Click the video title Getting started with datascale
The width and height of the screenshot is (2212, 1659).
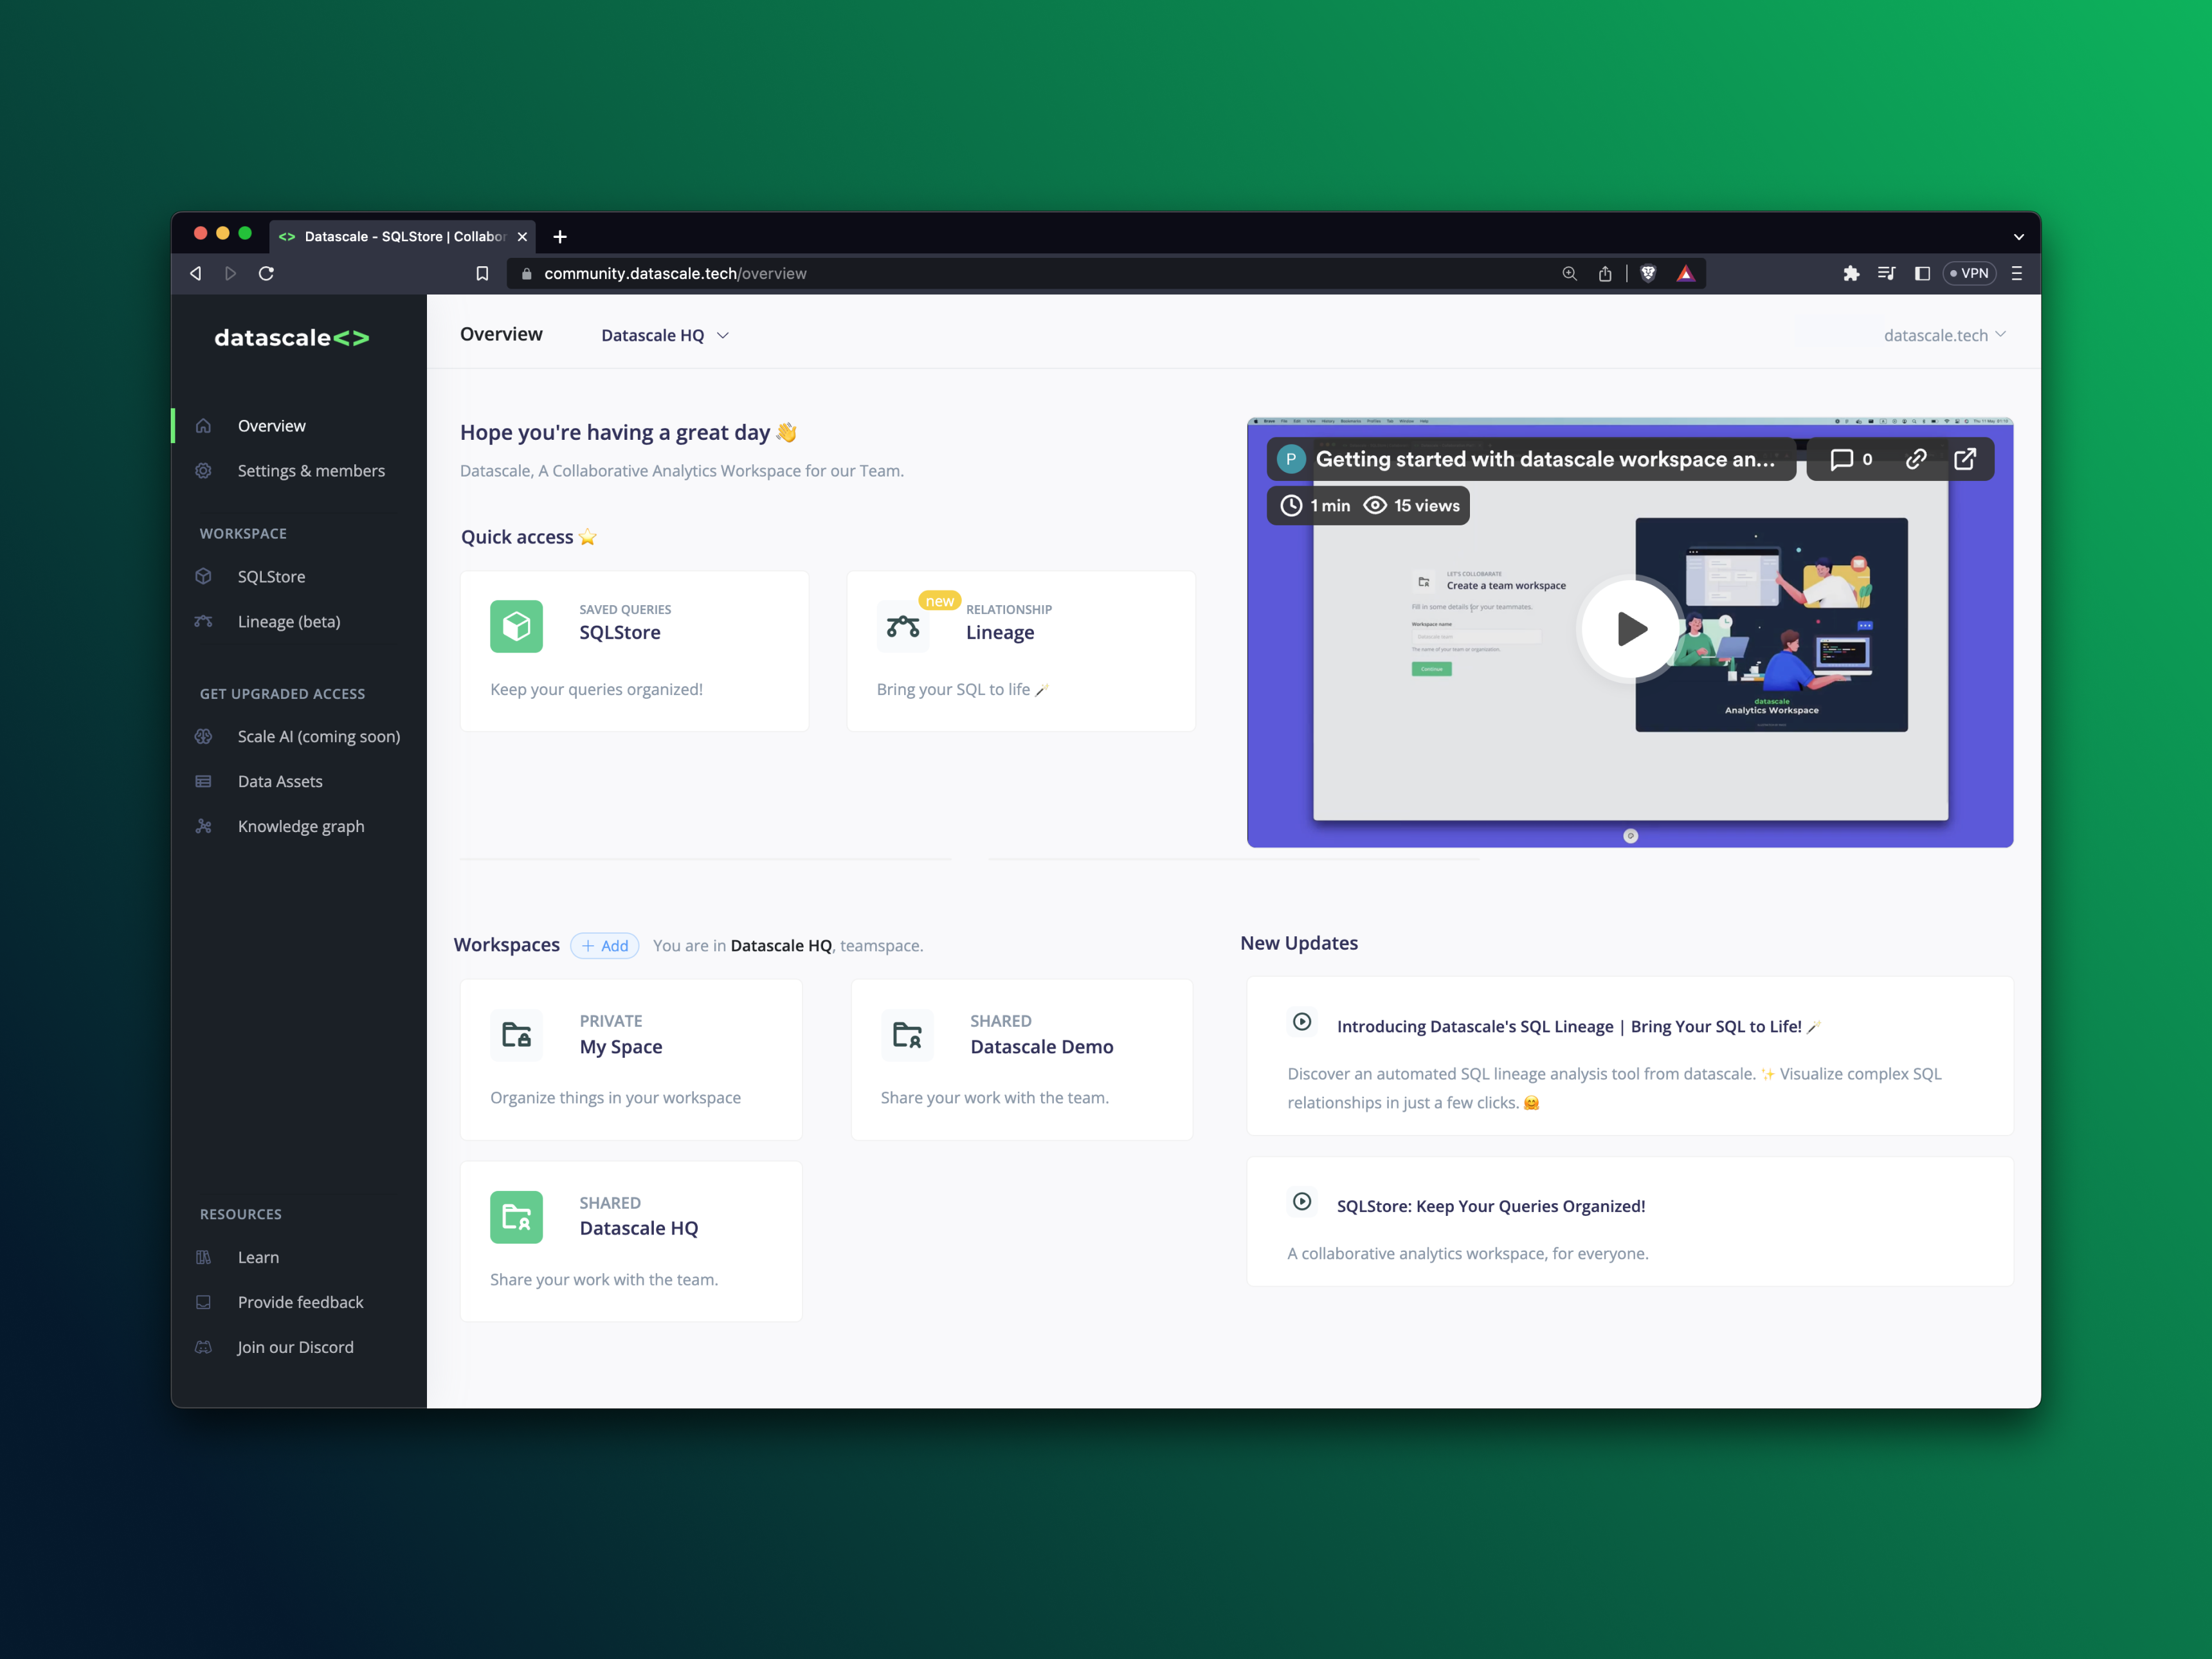[x=1545, y=459]
